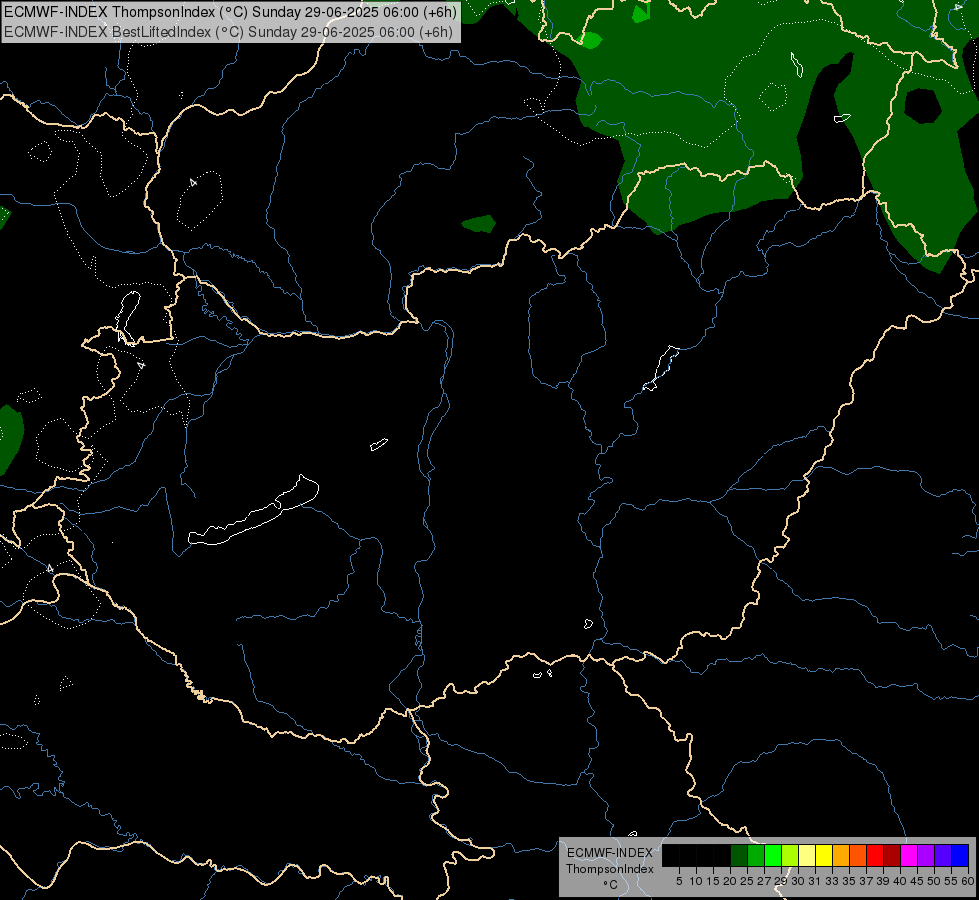Click the legend tick value 40
The image size is (979, 900).
point(900,881)
